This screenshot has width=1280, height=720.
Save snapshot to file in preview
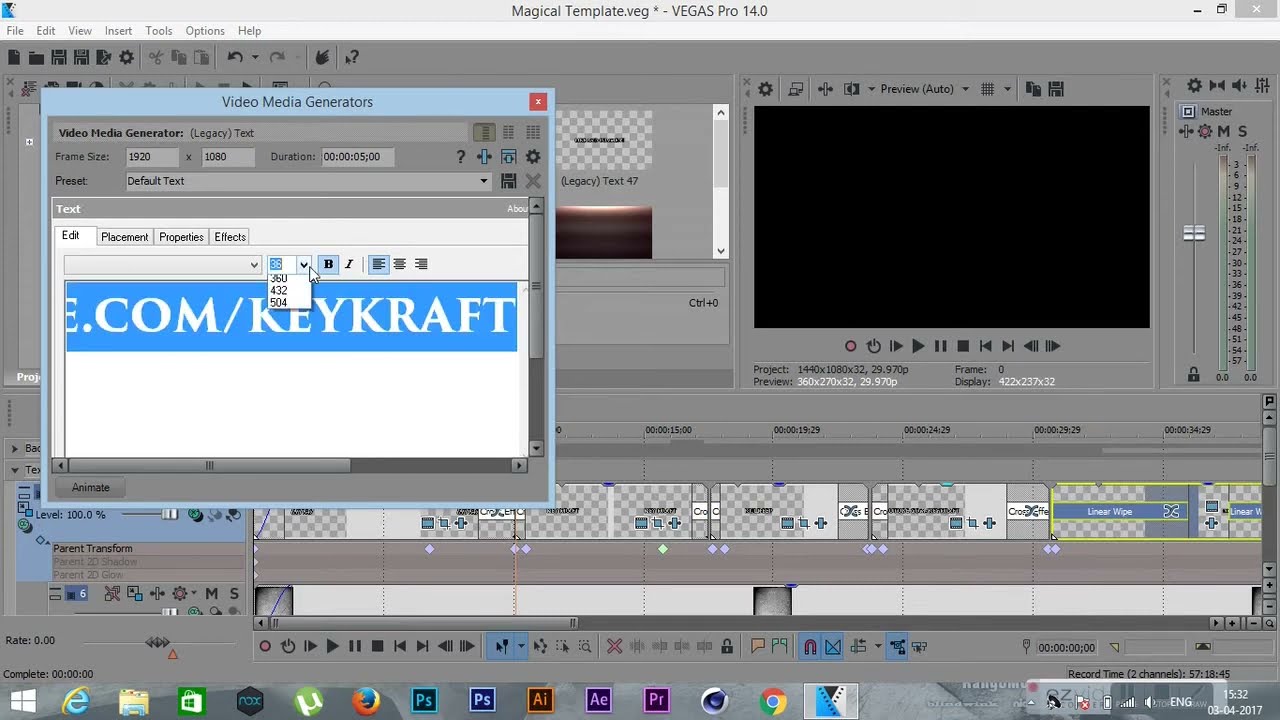(1056, 89)
